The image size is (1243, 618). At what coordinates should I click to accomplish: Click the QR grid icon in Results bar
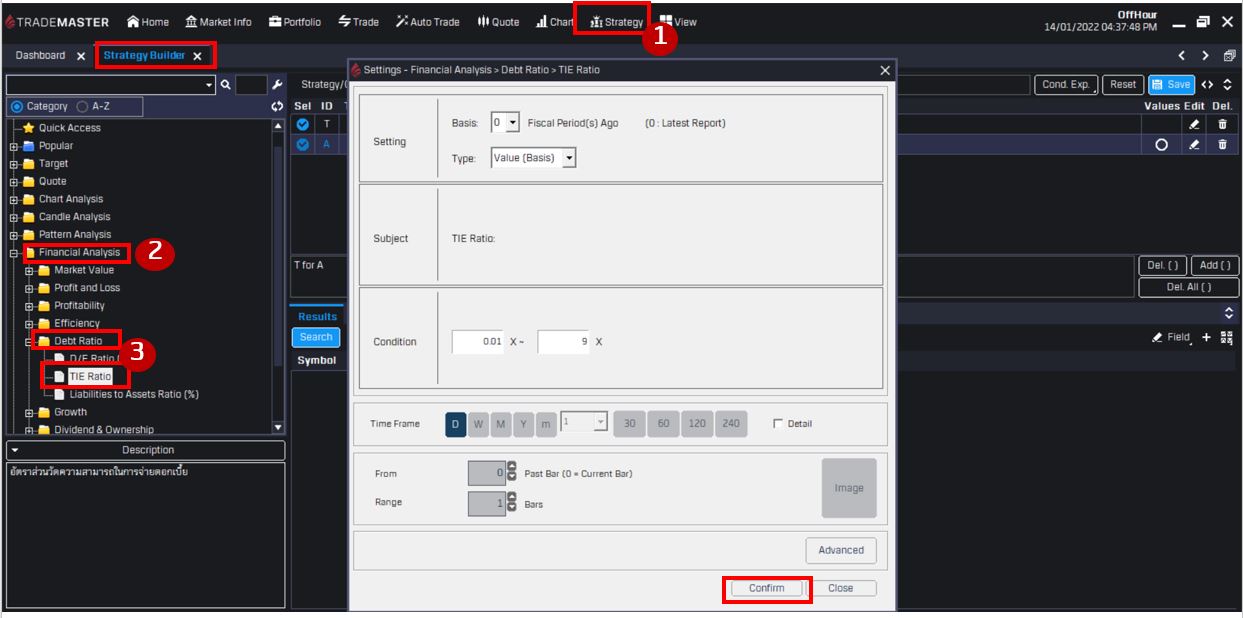point(1227,338)
